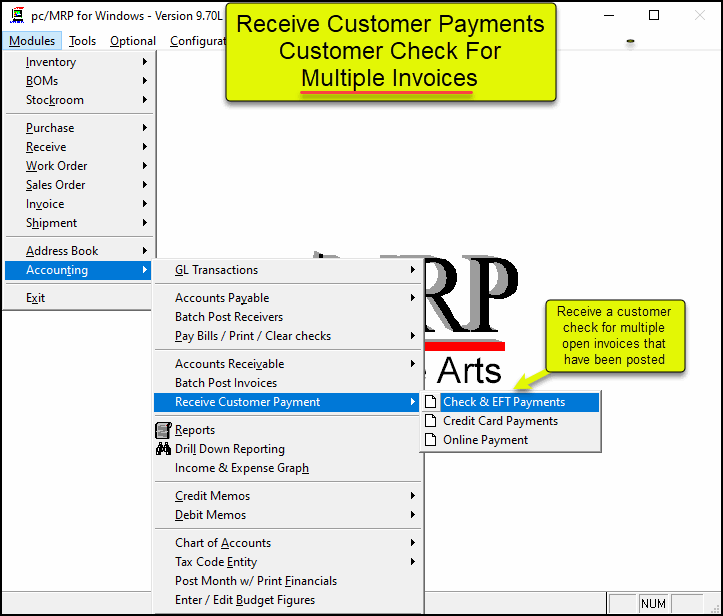Open the Optional menu in menu bar
Viewport: 723px width, 616px height.
point(133,41)
